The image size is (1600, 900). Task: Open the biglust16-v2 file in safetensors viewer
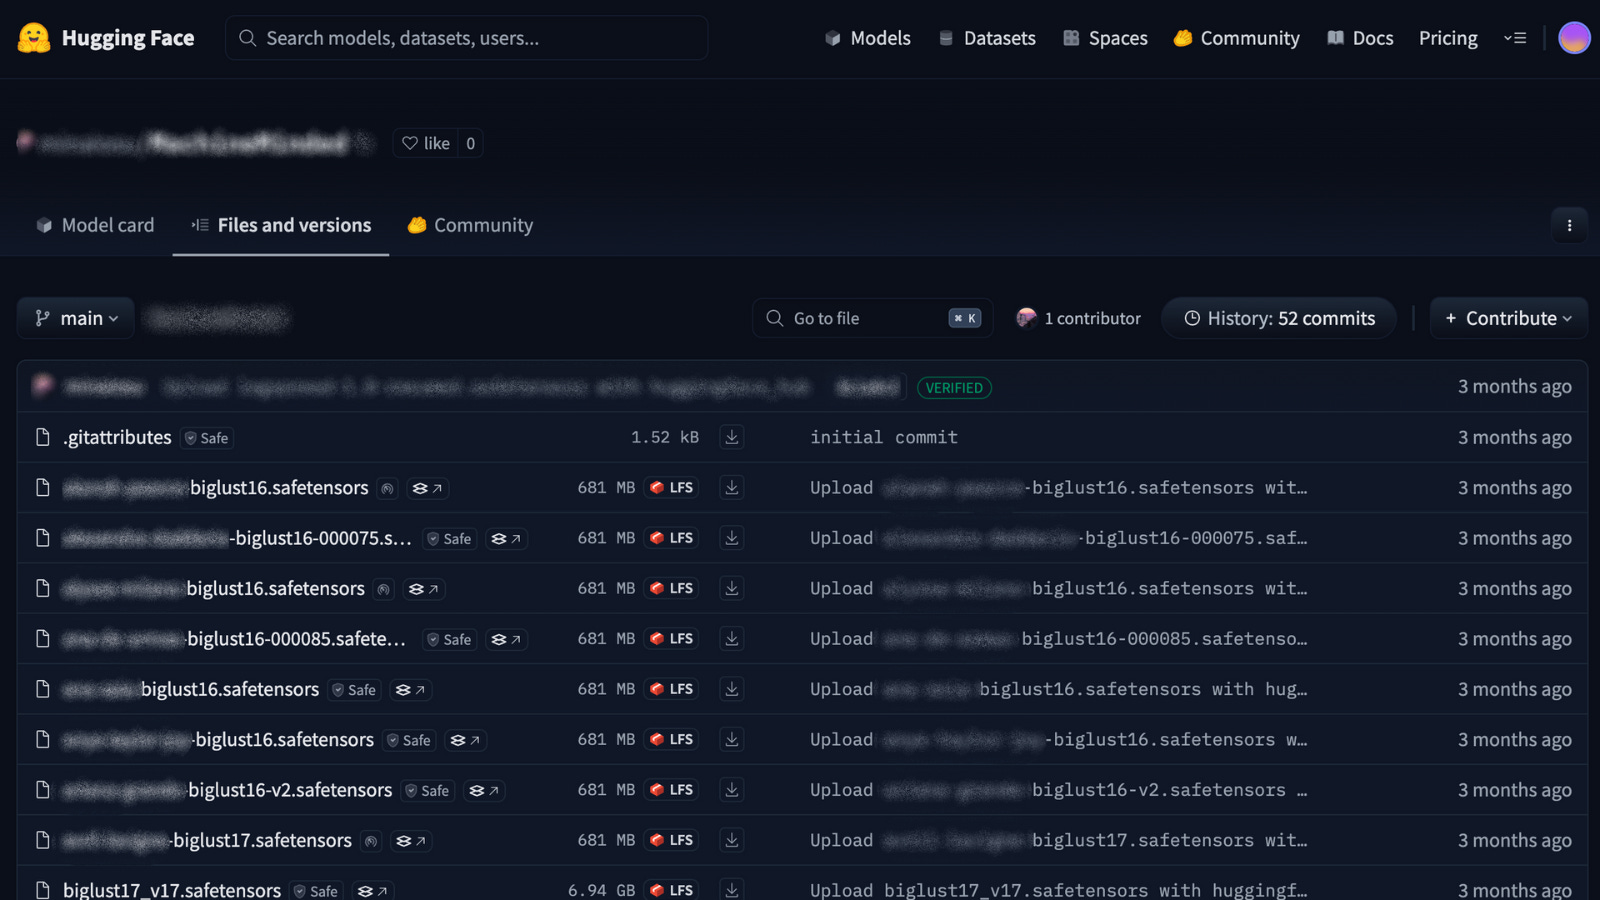coord(484,791)
